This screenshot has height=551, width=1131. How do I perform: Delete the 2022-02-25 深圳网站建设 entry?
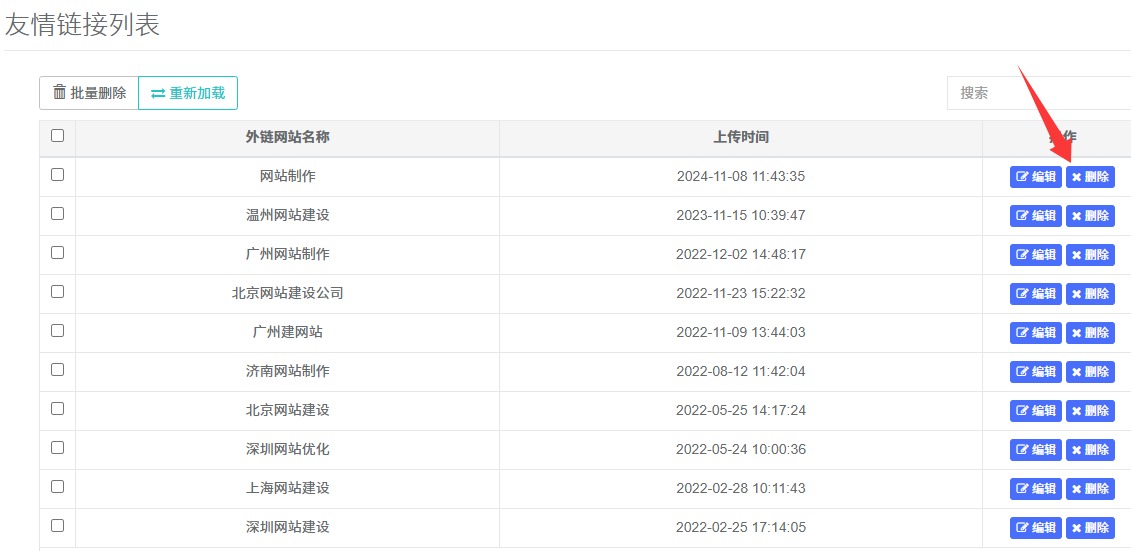click(x=1090, y=528)
